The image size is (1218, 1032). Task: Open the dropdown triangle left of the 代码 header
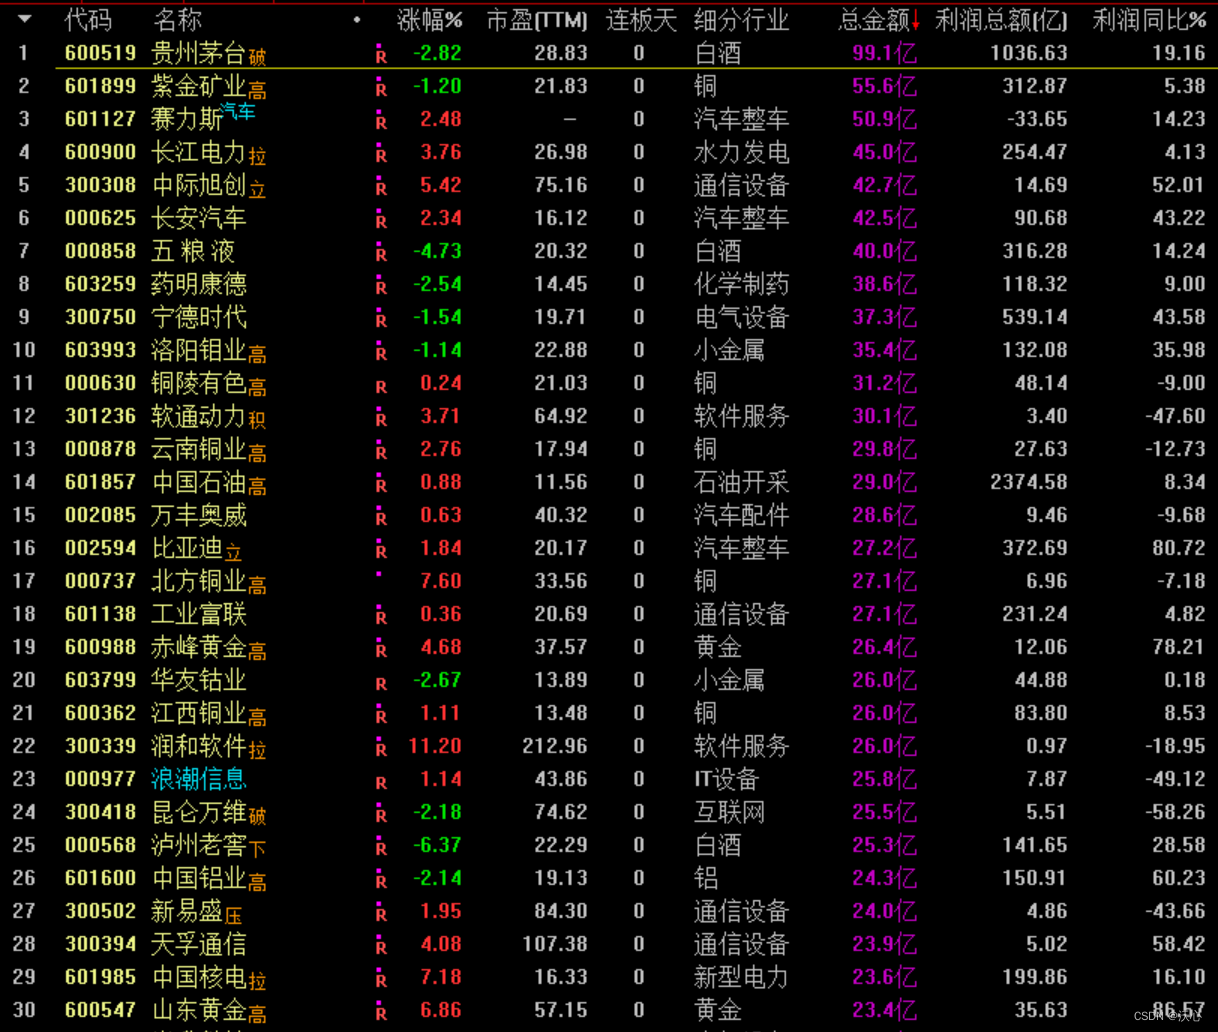click(25, 19)
